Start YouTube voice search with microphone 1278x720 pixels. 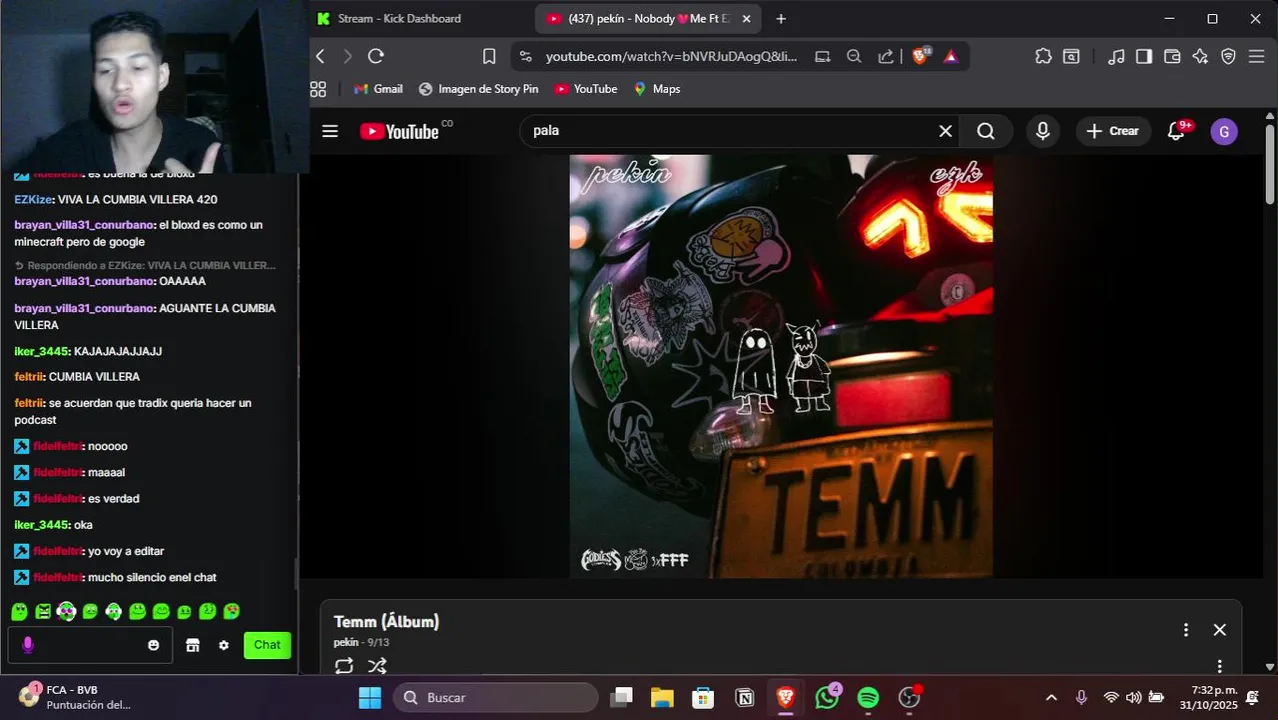pos(1043,131)
